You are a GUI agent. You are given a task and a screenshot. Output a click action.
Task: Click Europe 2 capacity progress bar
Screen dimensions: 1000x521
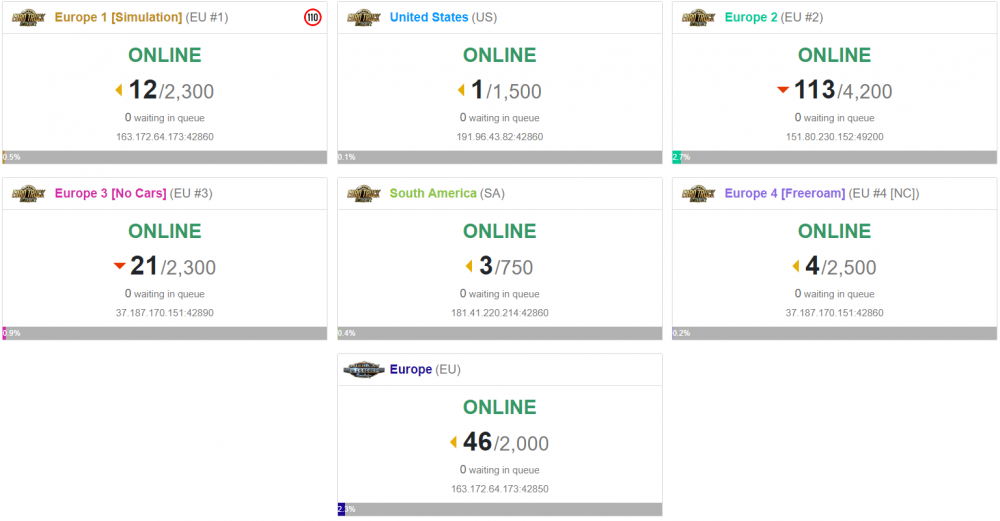(834, 157)
